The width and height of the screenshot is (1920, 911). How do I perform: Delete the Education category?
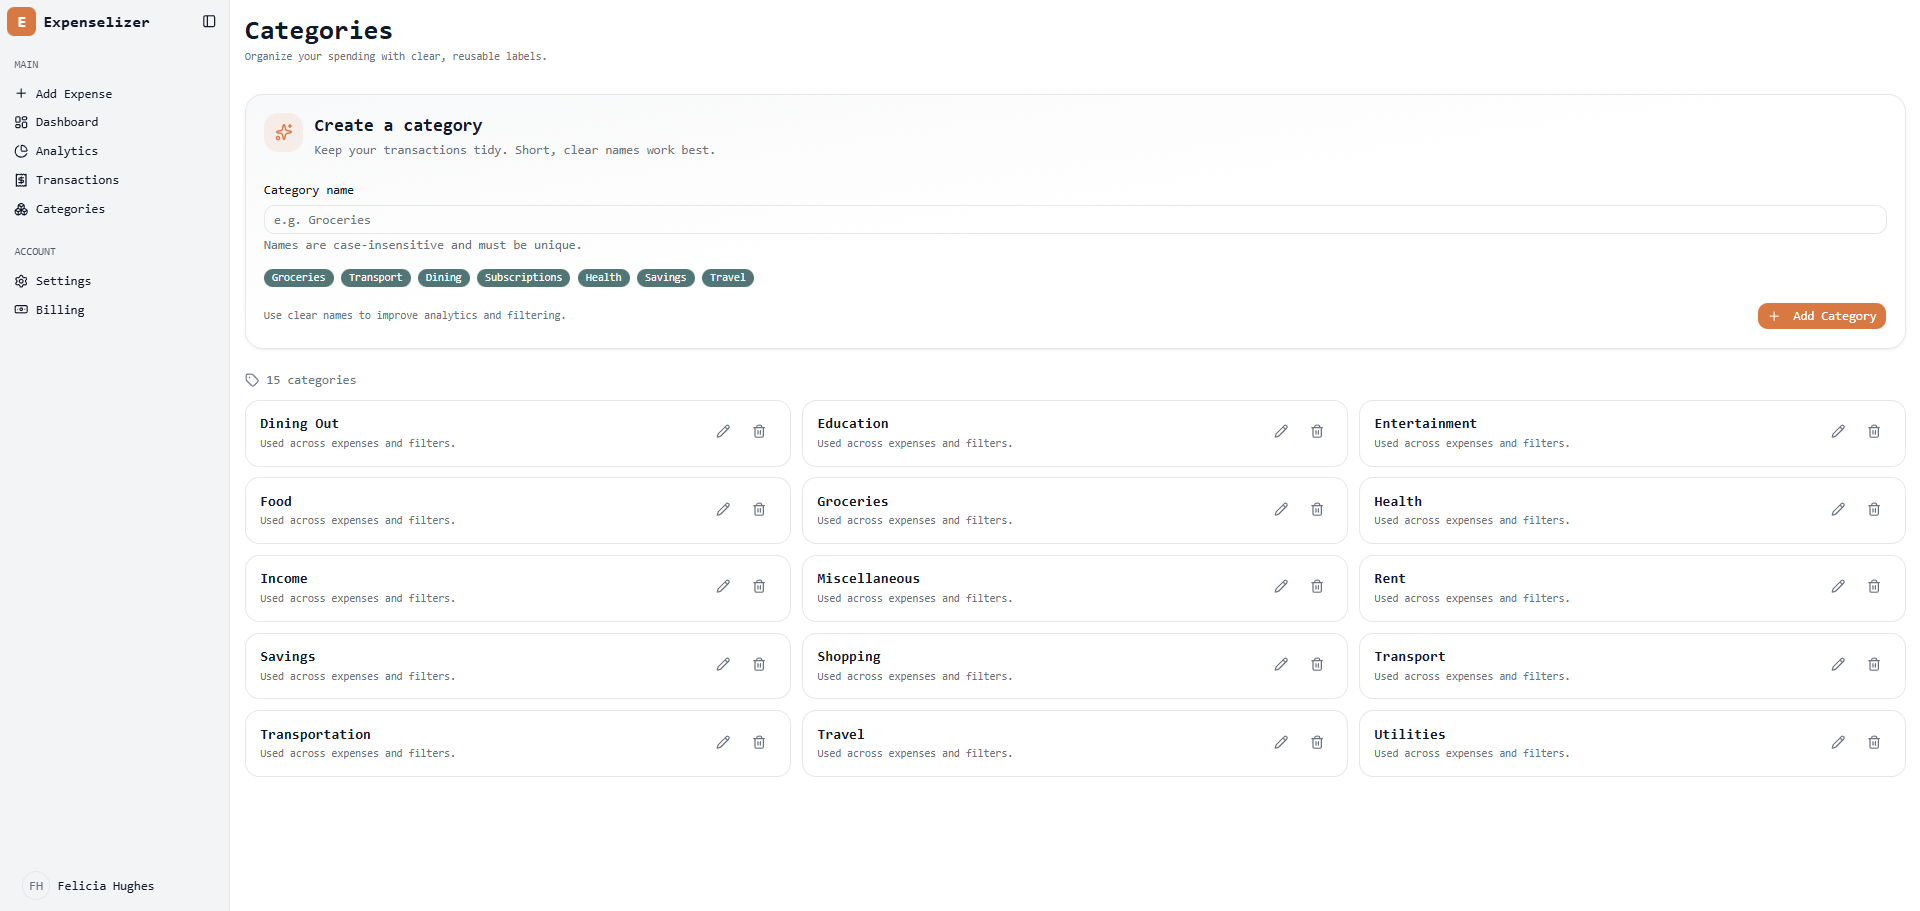tap(1317, 432)
